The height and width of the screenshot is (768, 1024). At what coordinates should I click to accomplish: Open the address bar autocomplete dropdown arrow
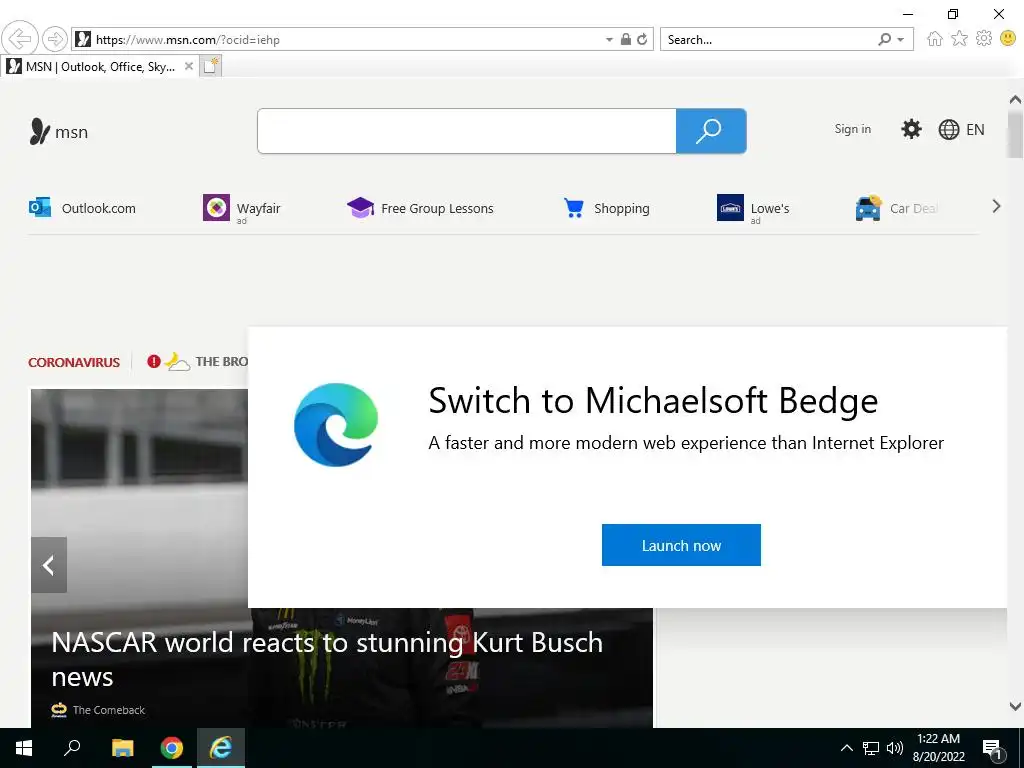609,40
